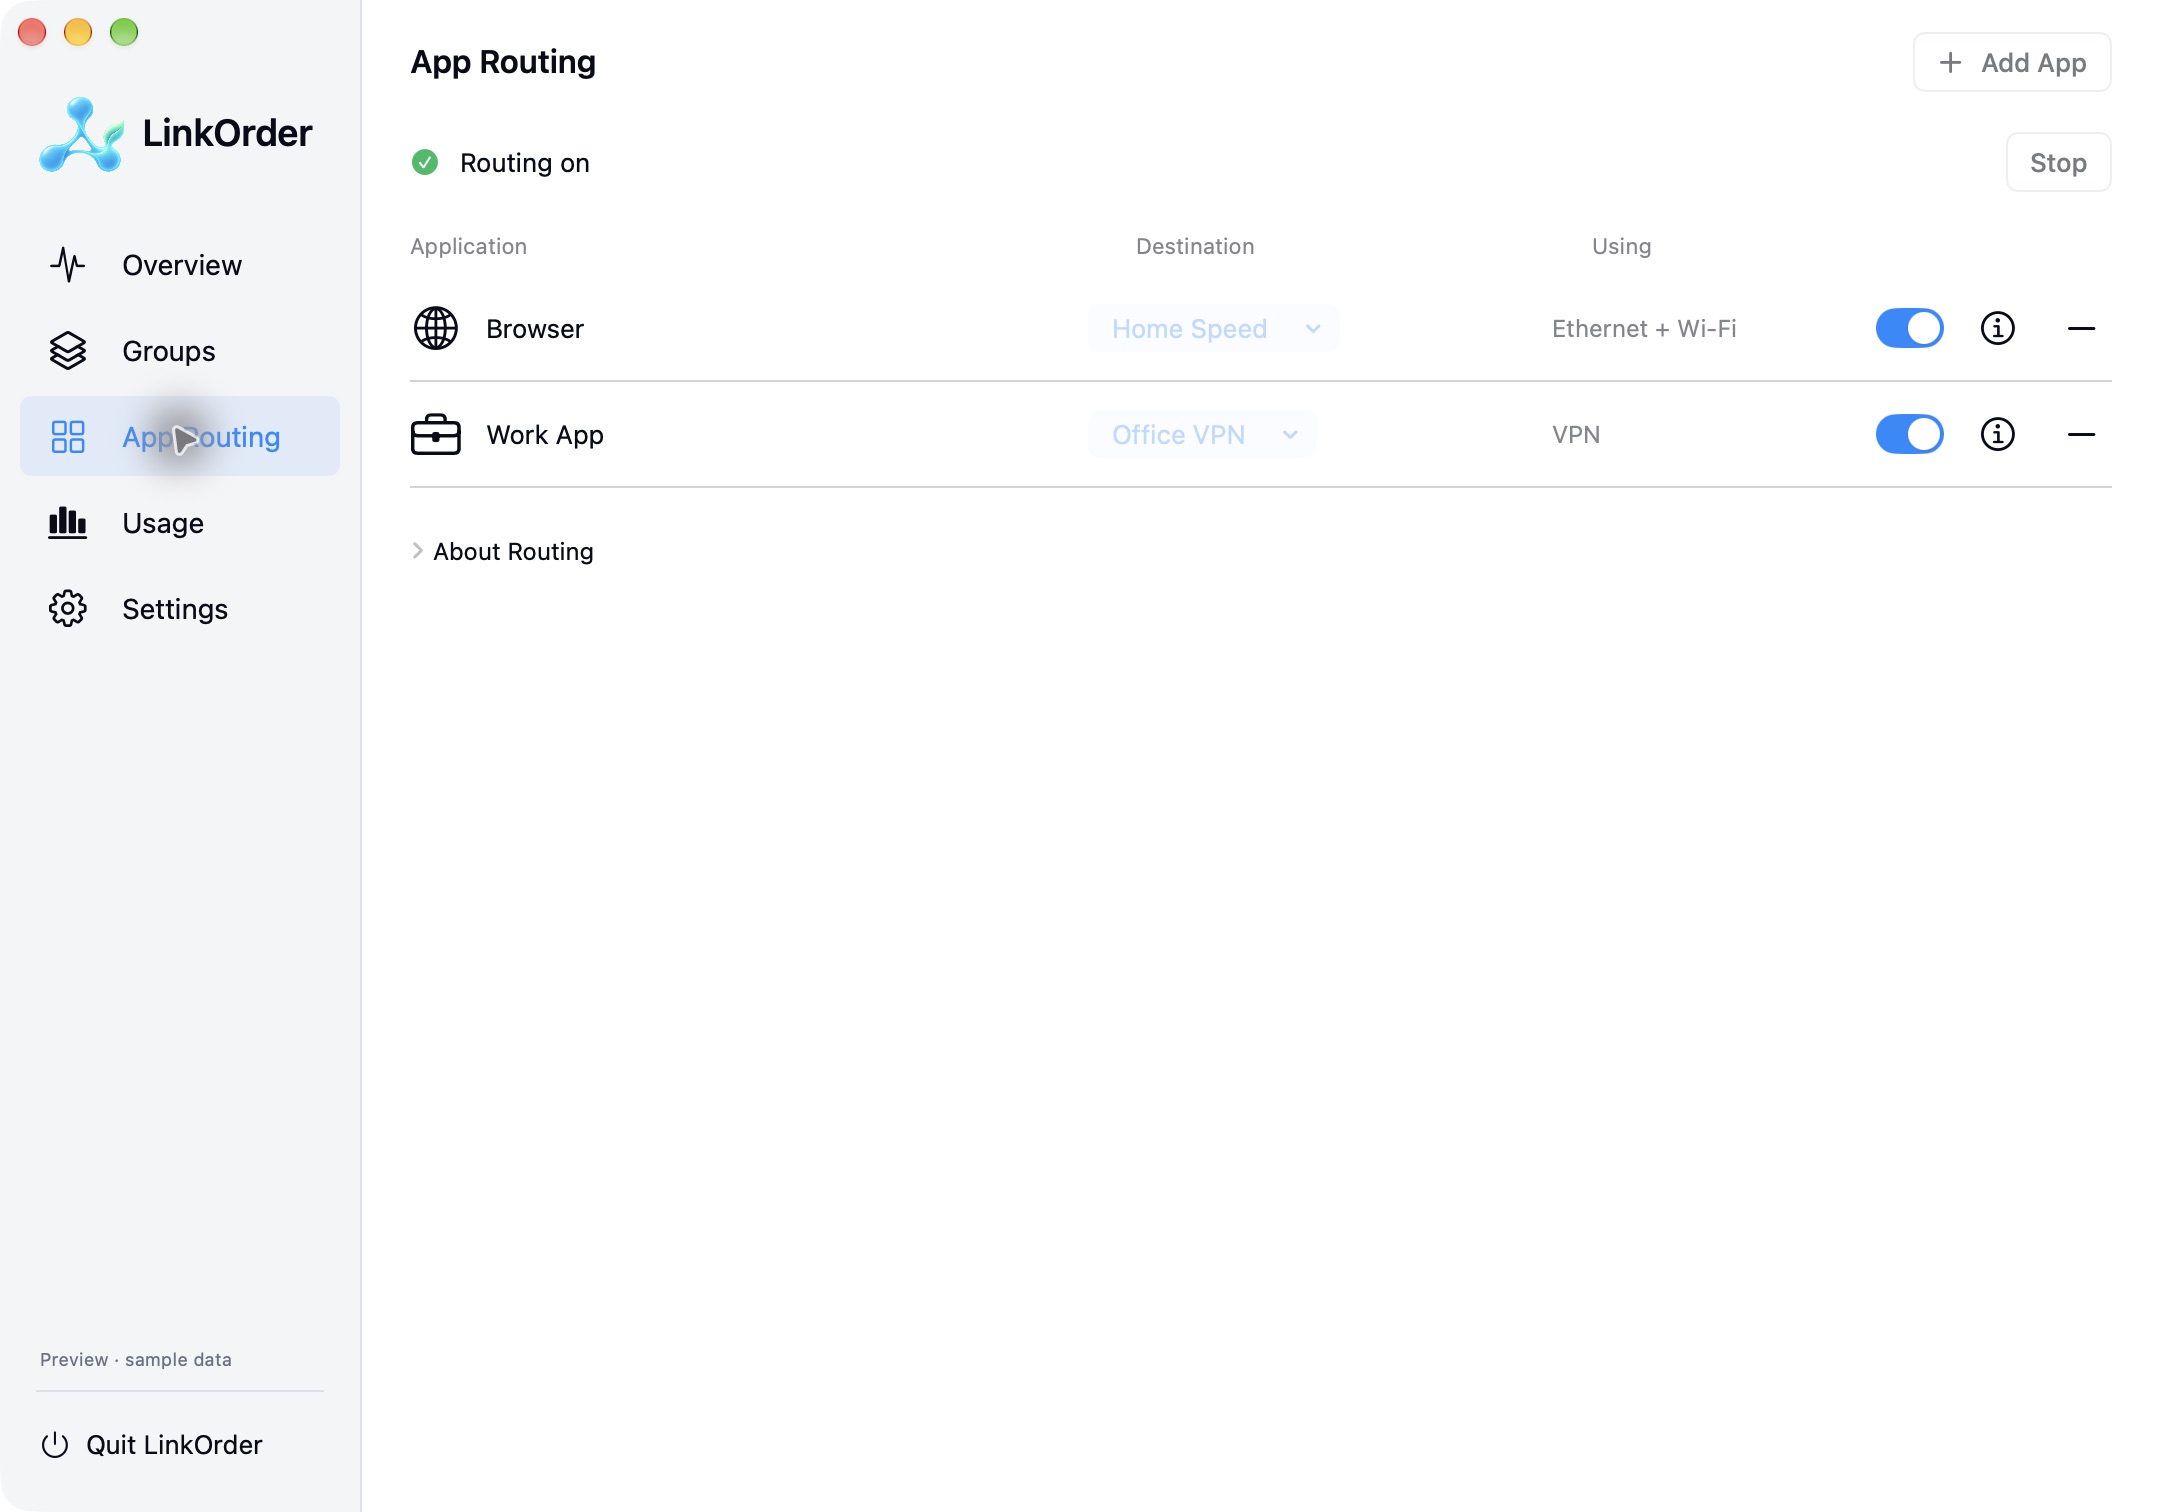Click the Browser app name

click(x=535, y=328)
